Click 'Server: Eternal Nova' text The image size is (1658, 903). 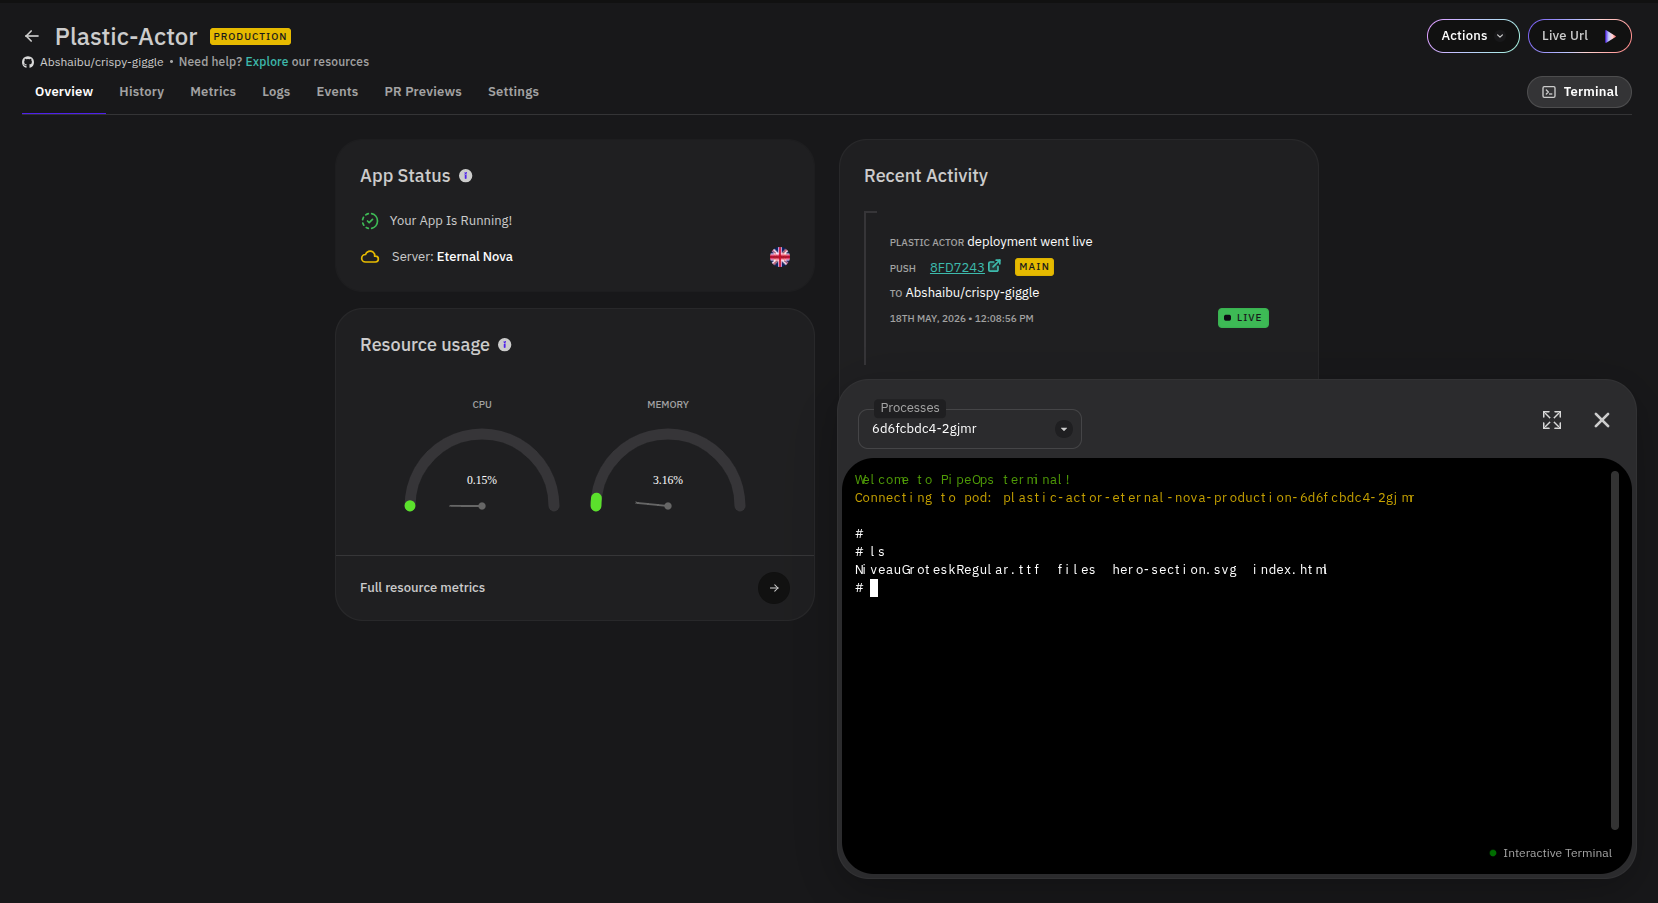452,257
